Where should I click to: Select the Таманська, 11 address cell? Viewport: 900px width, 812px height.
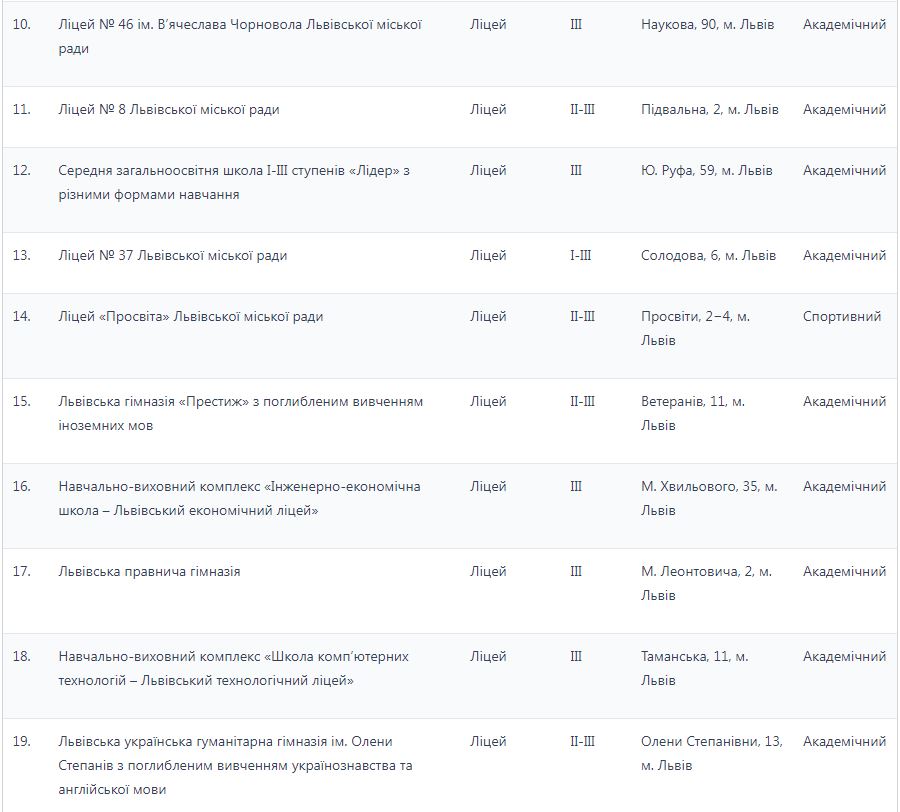pyautogui.click(x=694, y=668)
